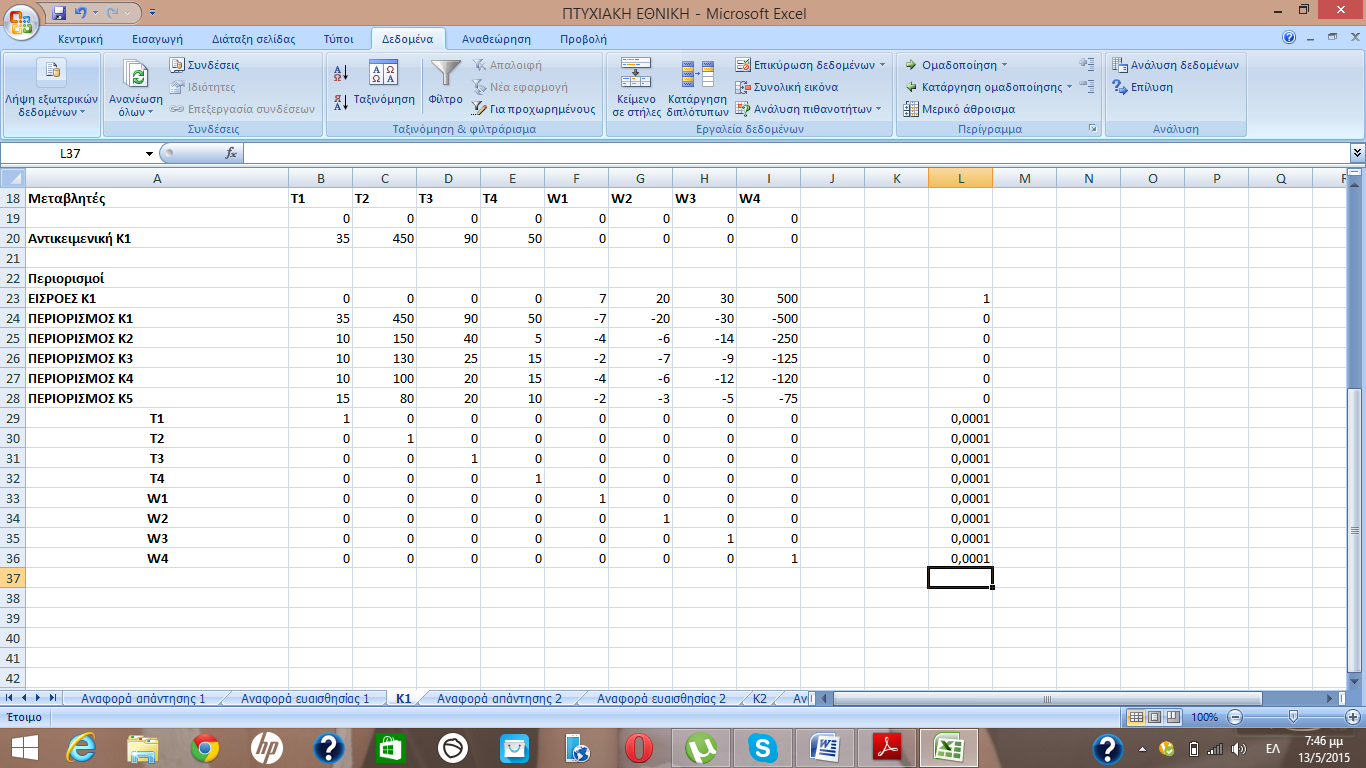Open Λήψη εξωτερικών δεδομένων dropdown
The height and width of the screenshot is (768, 1366).
[x=52, y=90]
